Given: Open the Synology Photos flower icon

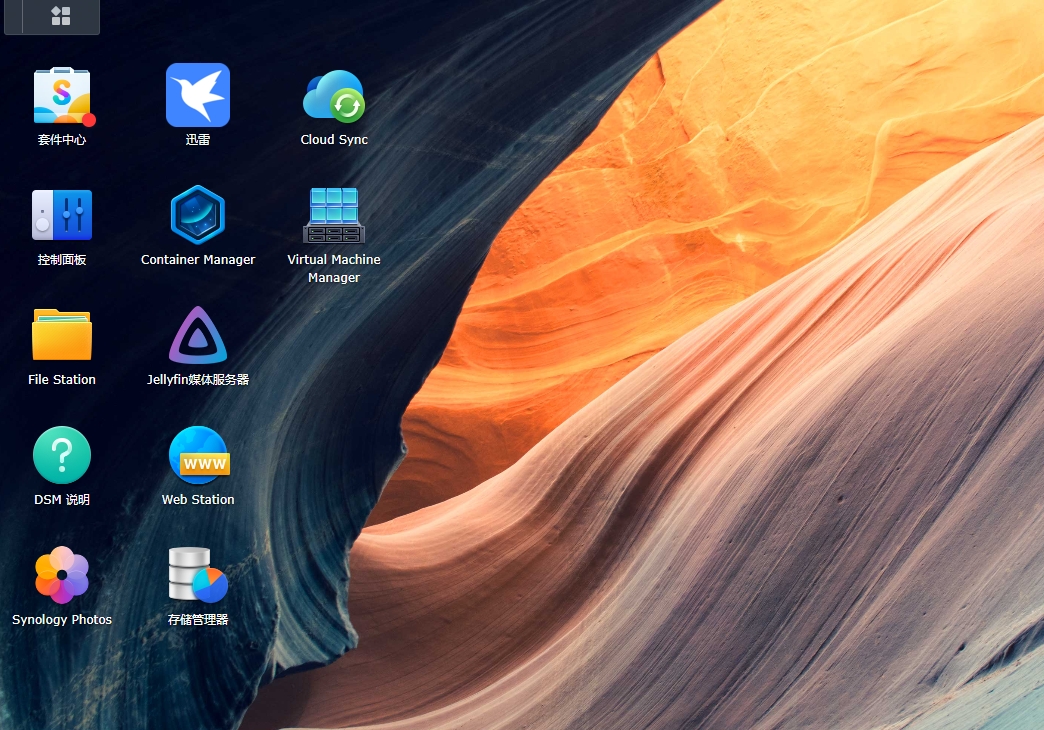Looking at the screenshot, I should tap(62, 575).
